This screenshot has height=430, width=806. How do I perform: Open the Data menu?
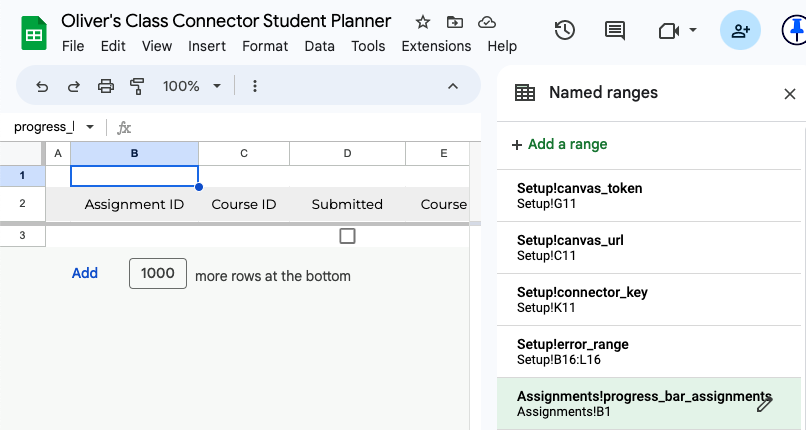click(319, 46)
